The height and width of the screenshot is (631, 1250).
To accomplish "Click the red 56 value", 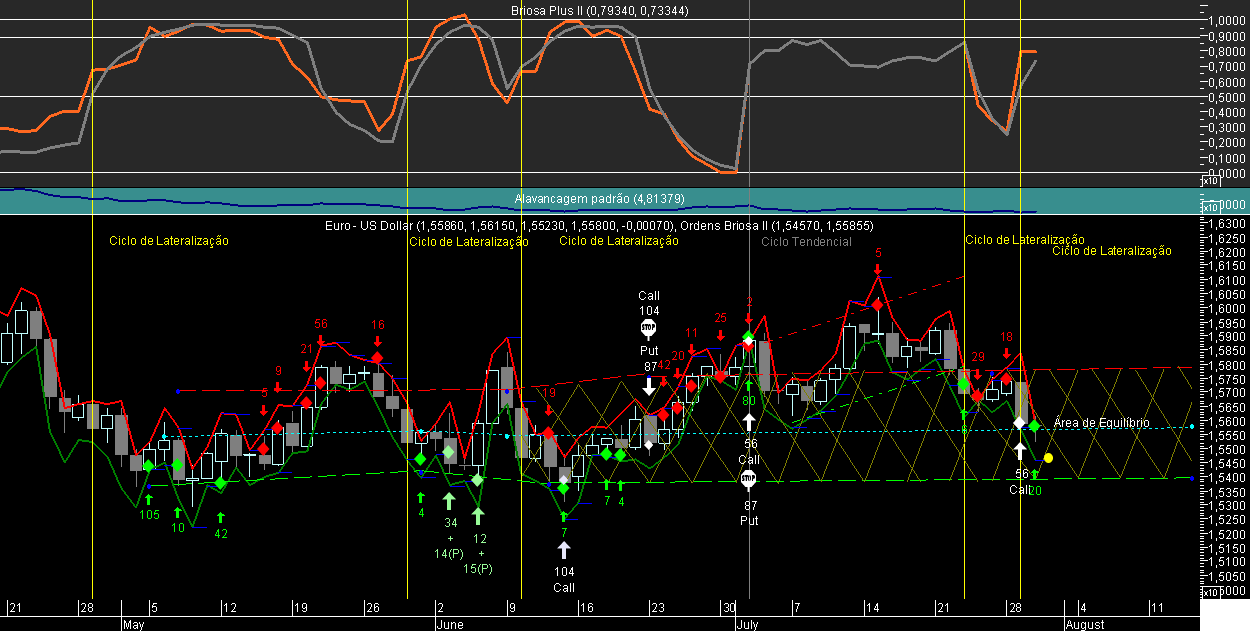I will (321, 324).
